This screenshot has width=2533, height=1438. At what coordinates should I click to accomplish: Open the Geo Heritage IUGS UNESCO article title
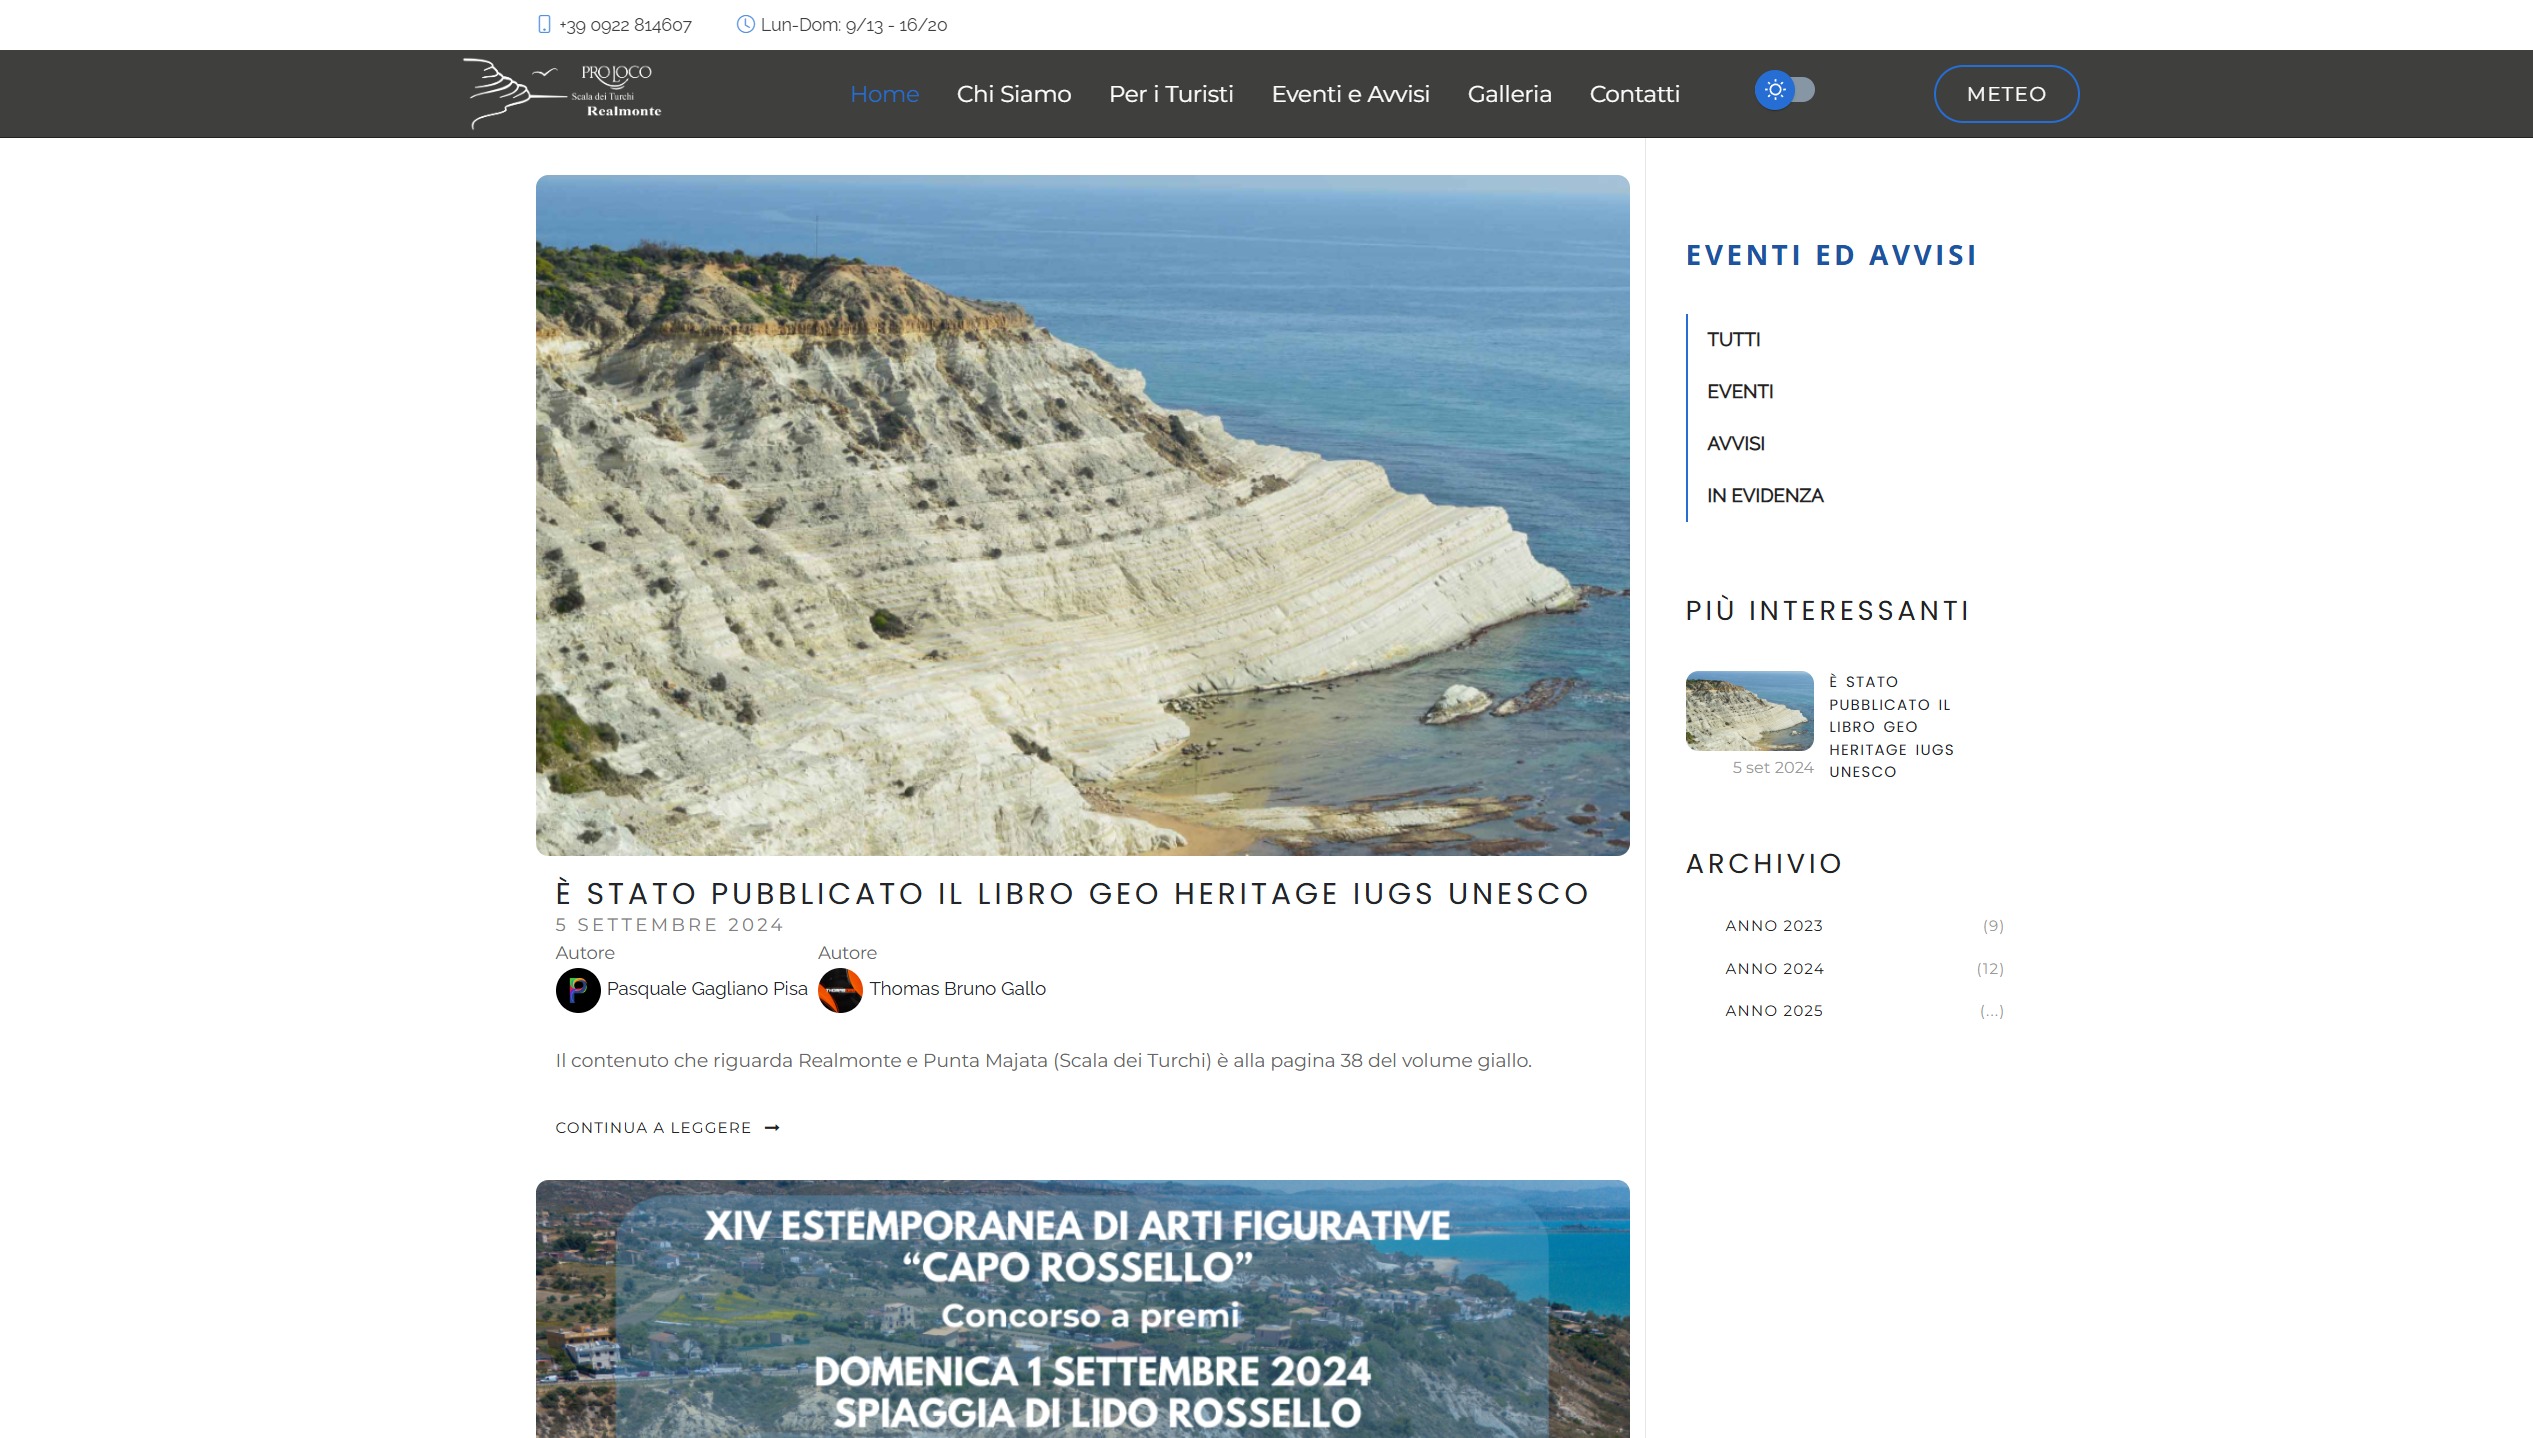(x=1072, y=894)
